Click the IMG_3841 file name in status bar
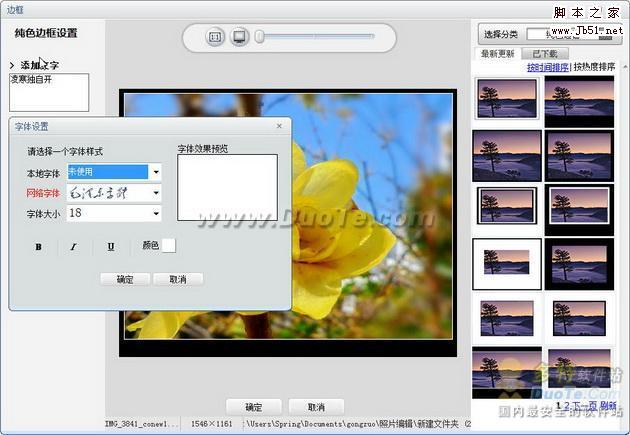This screenshot has height=435, width=630. pyautogui.click(x=141, y=424)
